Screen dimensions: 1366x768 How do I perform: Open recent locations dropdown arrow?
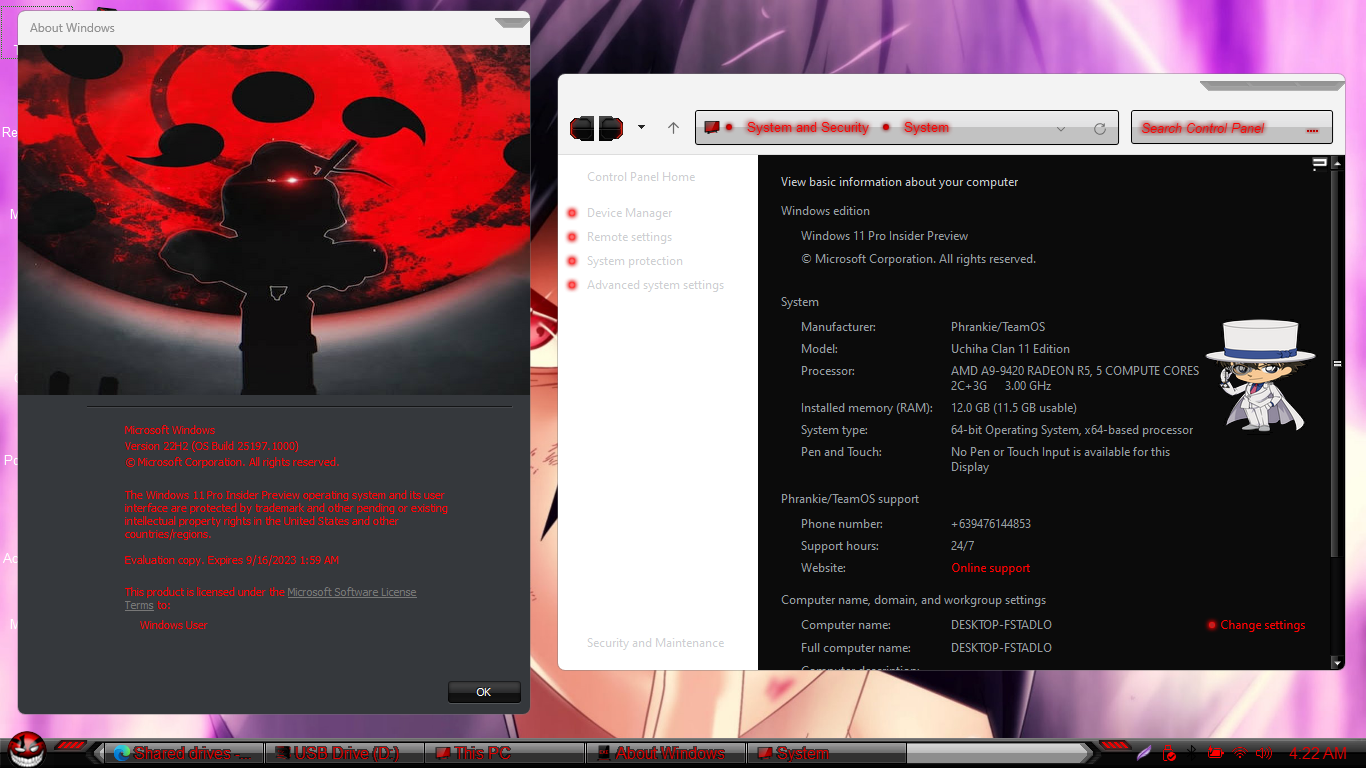(641, 128)
